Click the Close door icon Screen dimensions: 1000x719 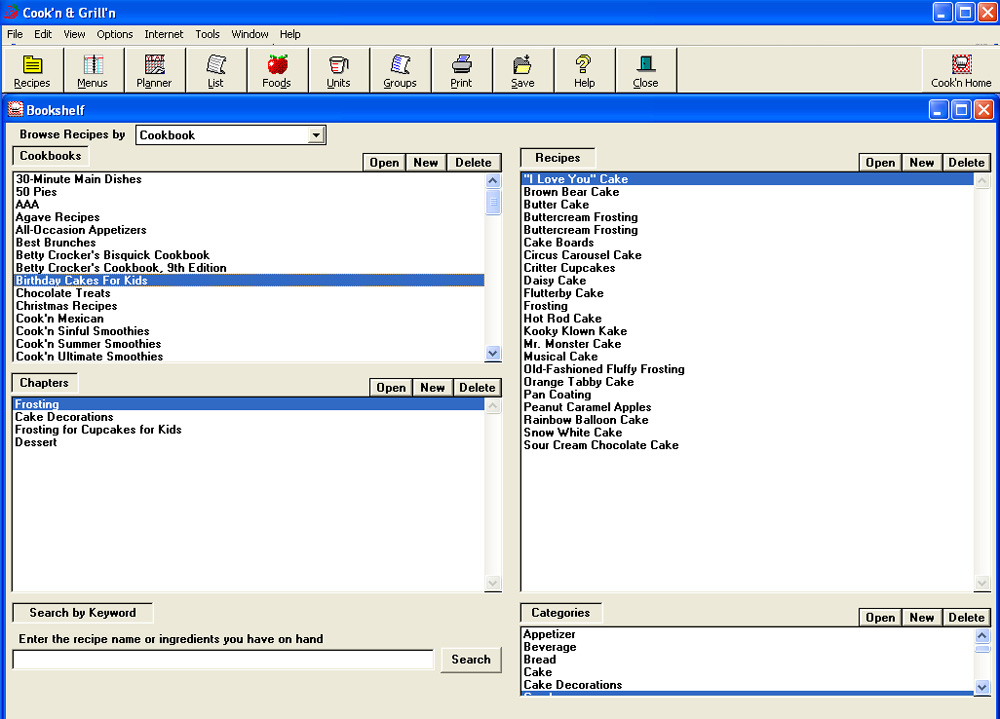[x=645, y=70]
